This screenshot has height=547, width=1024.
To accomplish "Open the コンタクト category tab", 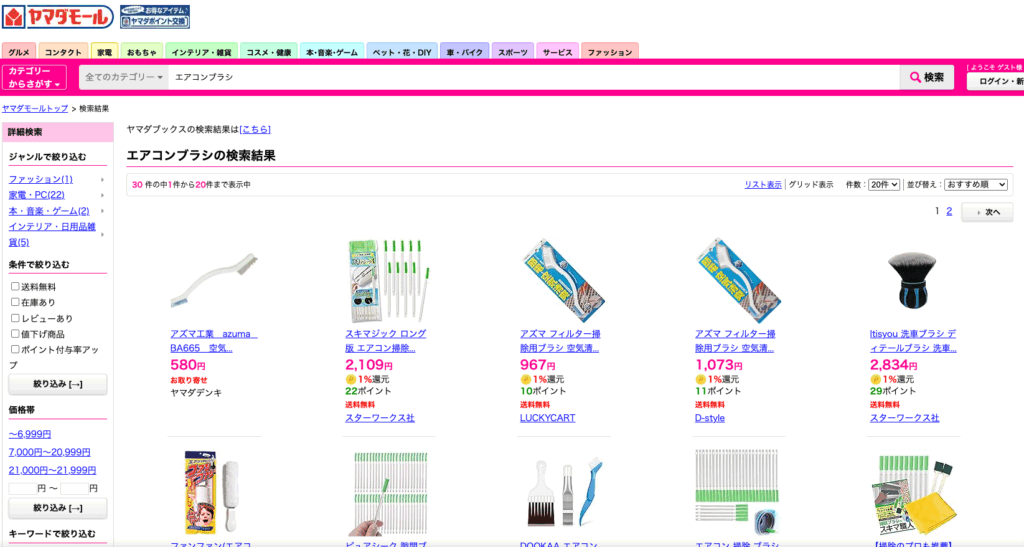I will click(x=63, y=52).
